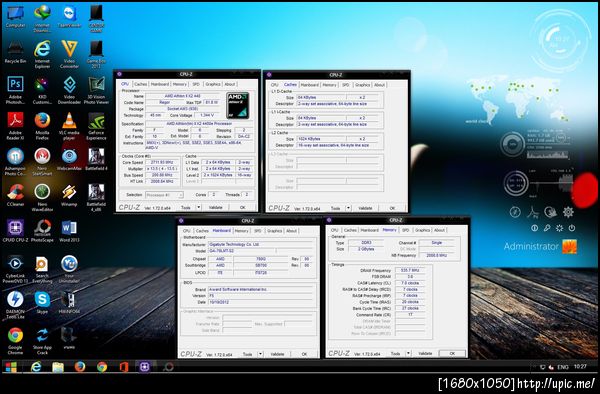Open the Processor #1 selection combo box
Image resolution: width=600 pixels, height=394 pixels.
[x=164, y=195]
